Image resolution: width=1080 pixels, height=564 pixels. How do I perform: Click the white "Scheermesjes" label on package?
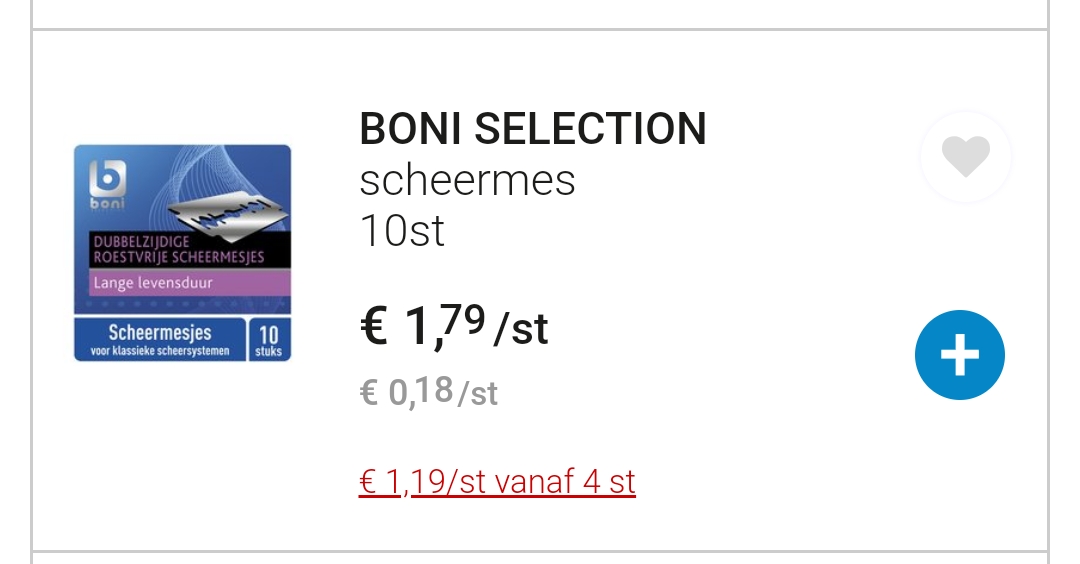coord(160,332)
